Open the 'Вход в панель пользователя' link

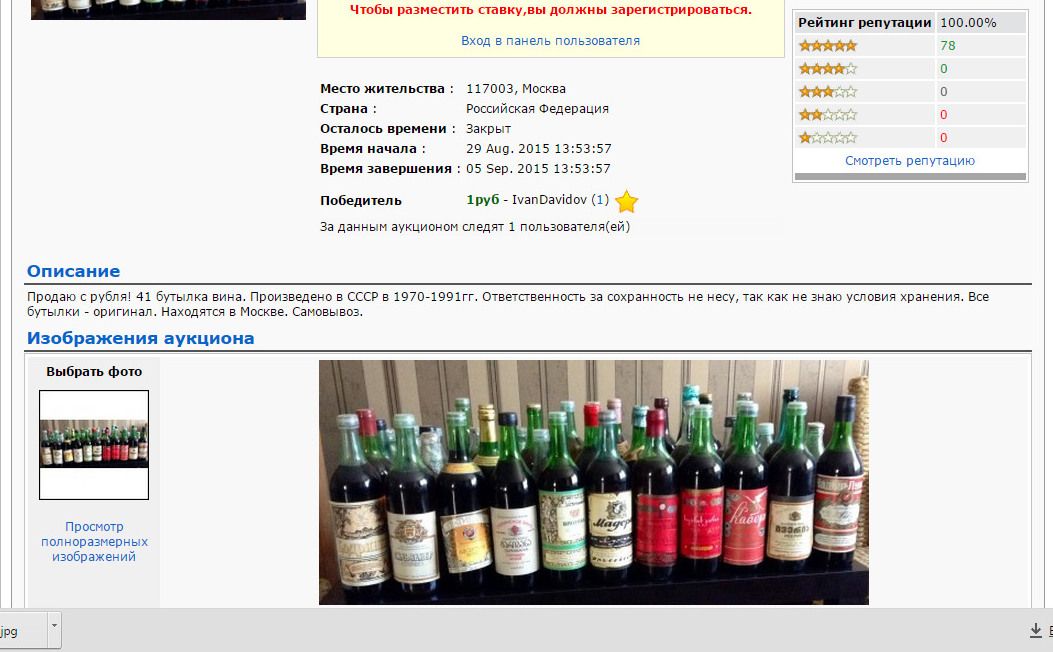pyautogui.click(x=550, y=41)
